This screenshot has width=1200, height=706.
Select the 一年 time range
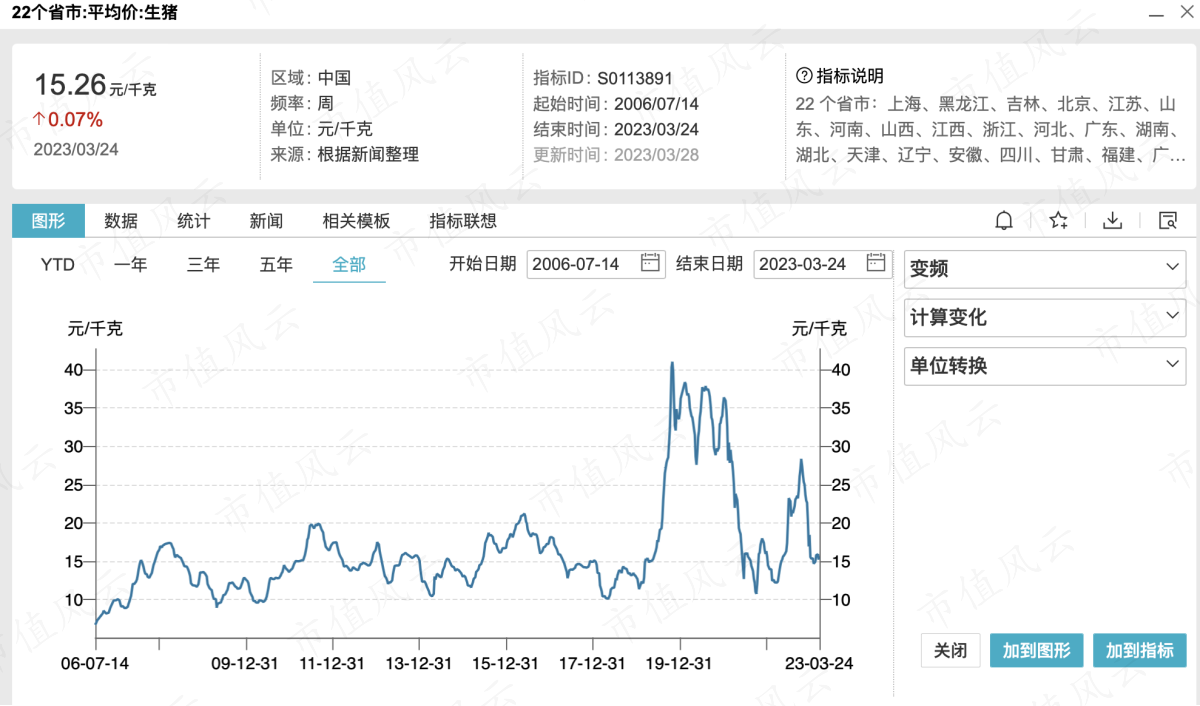tap(130, 265)
